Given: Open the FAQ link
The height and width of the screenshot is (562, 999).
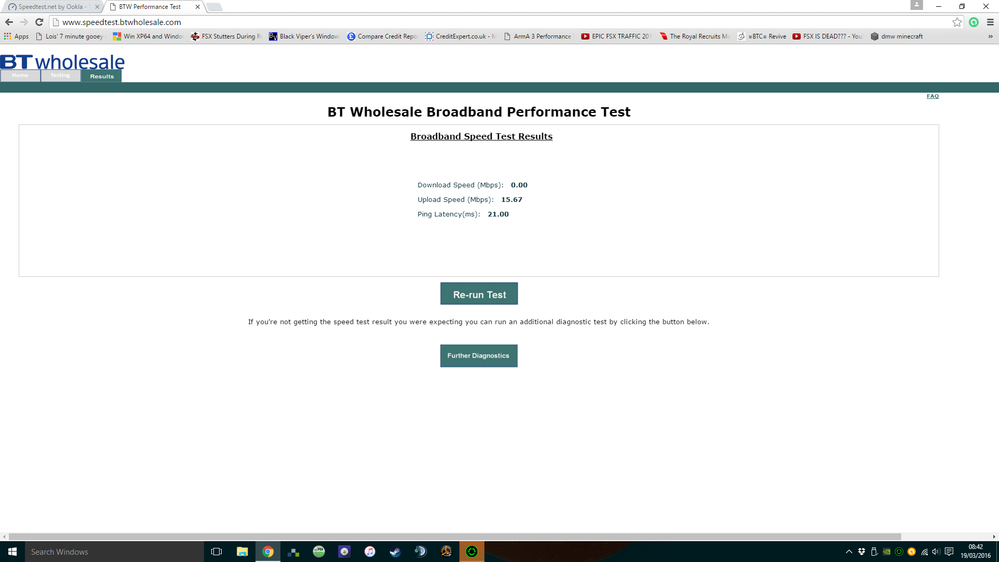Looking at the screenshot, I should click(932, 96).
